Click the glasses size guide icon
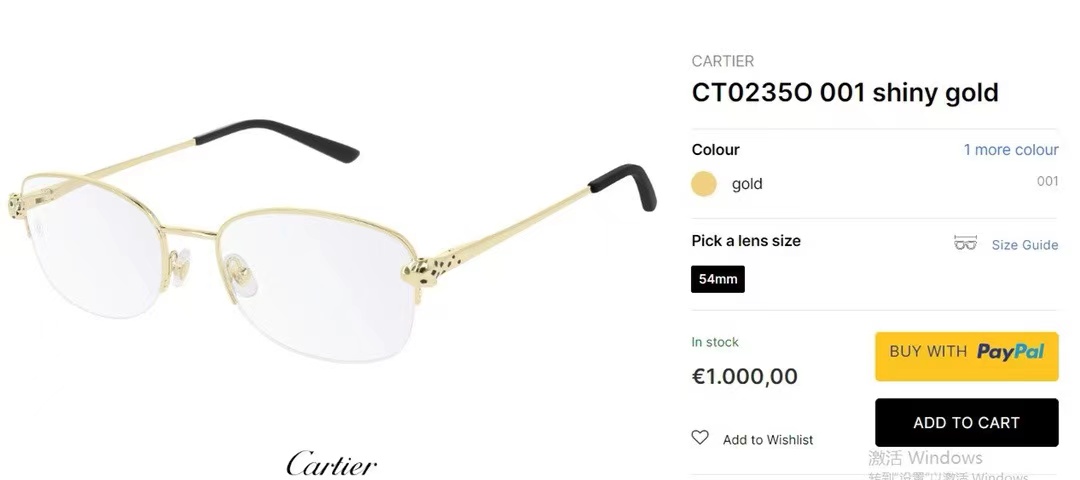This screenshot has width=1080, height=480. (x=965, y=243)
